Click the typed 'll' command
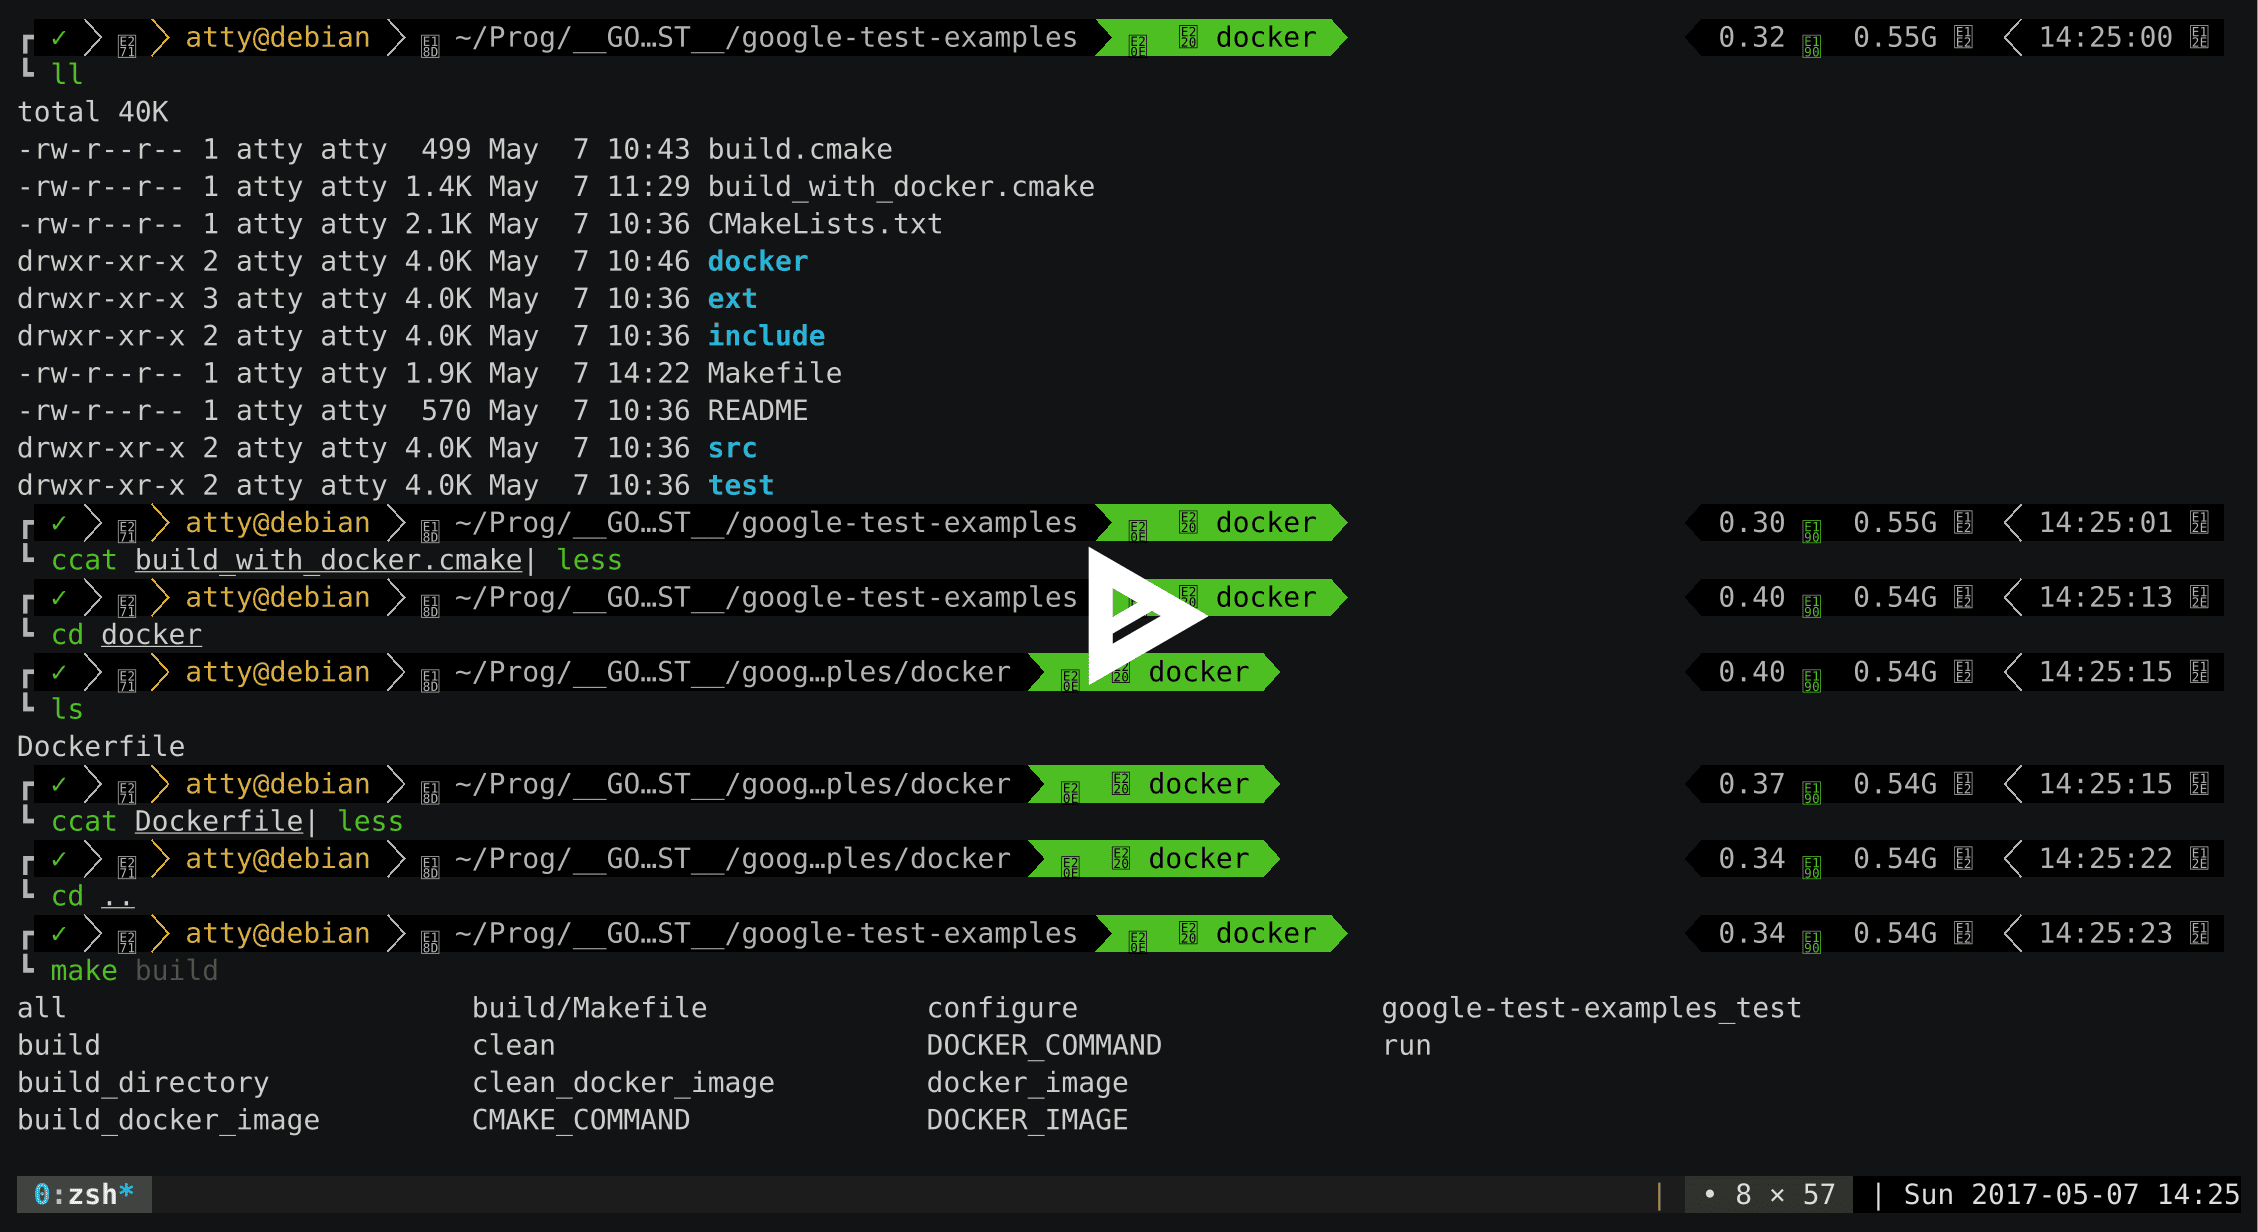The height and width of the screenshot is (1232, 2258). pos(67,74)
